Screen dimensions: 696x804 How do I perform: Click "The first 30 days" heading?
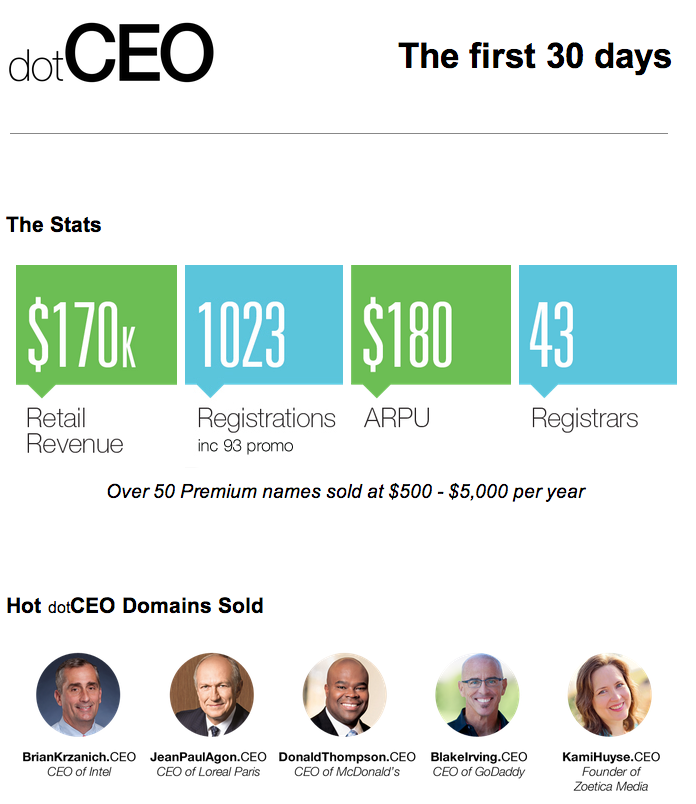(x=534, y=56)
